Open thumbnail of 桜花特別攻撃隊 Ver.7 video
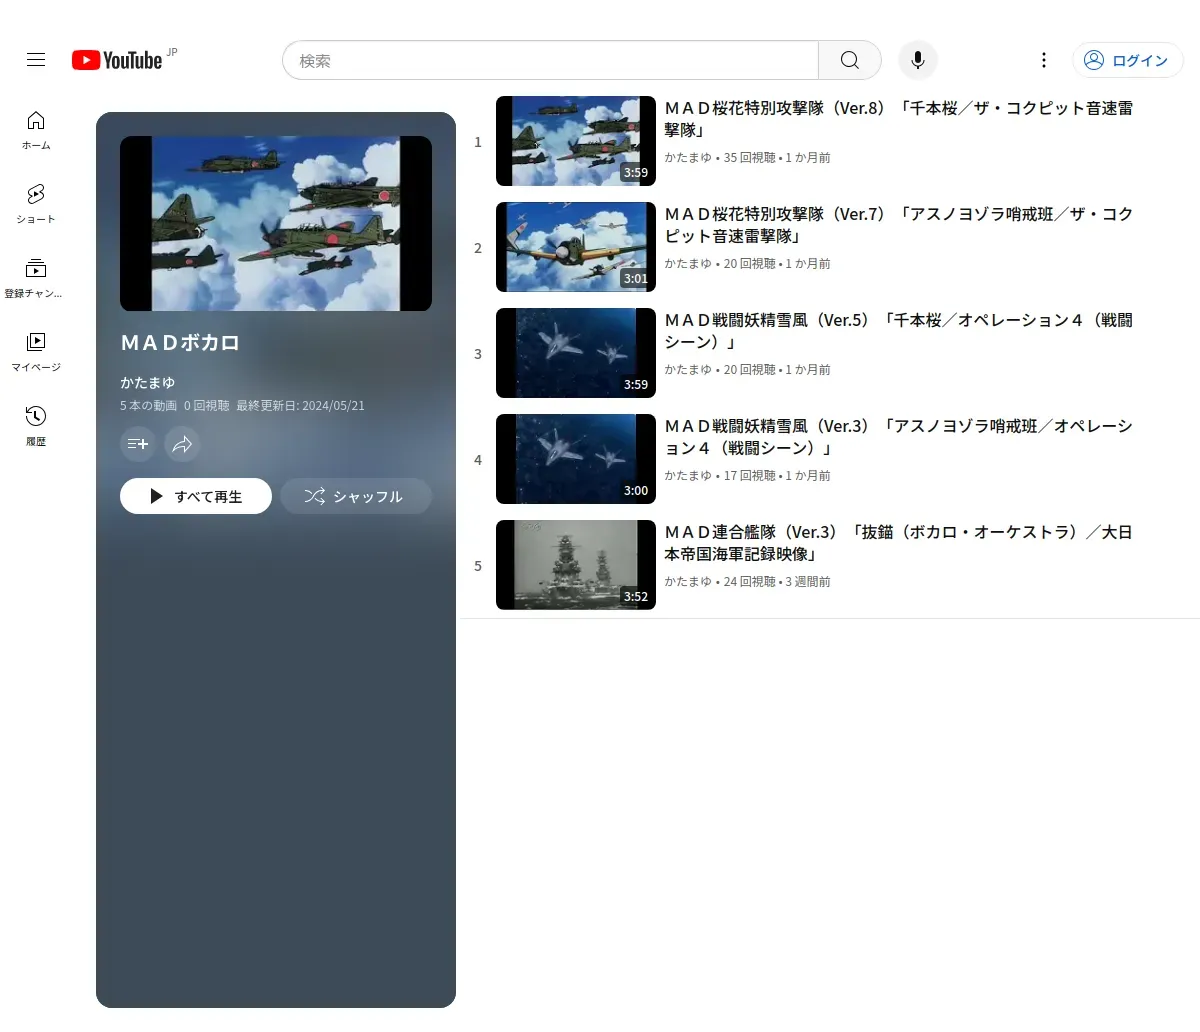1200x1032 pixels. pos(576,247)
